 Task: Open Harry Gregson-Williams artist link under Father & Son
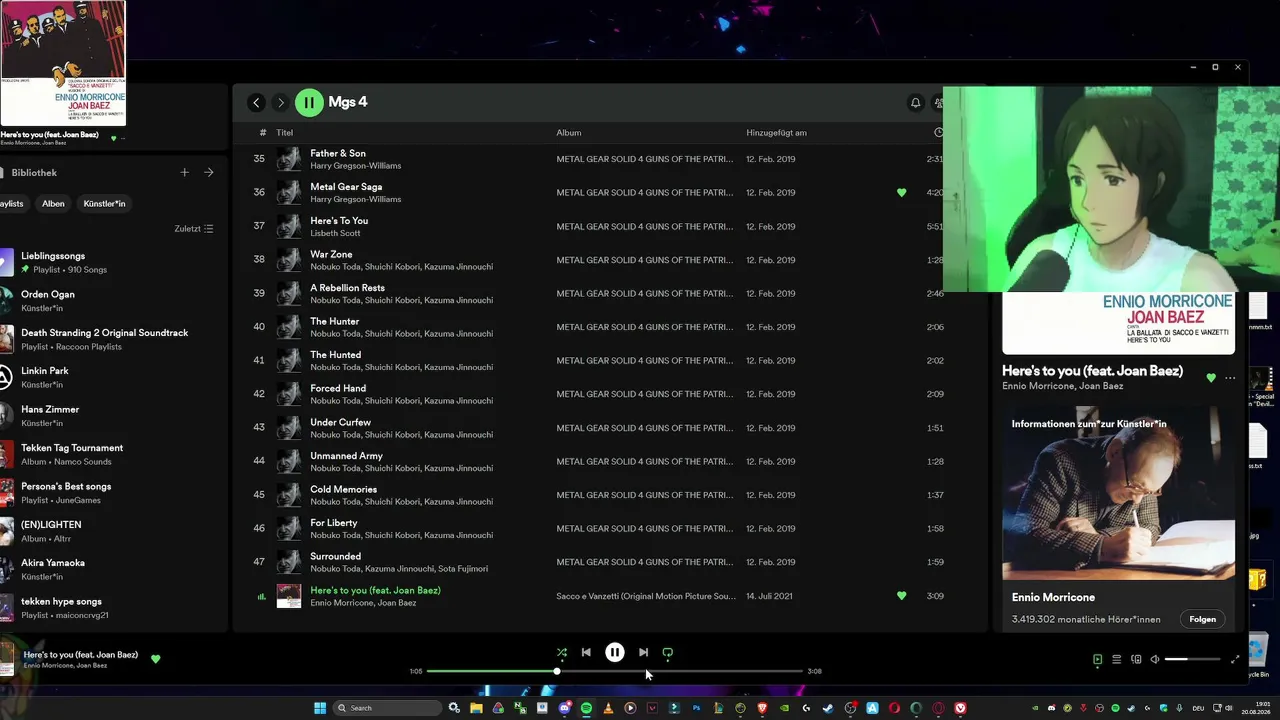click(355, 166)
